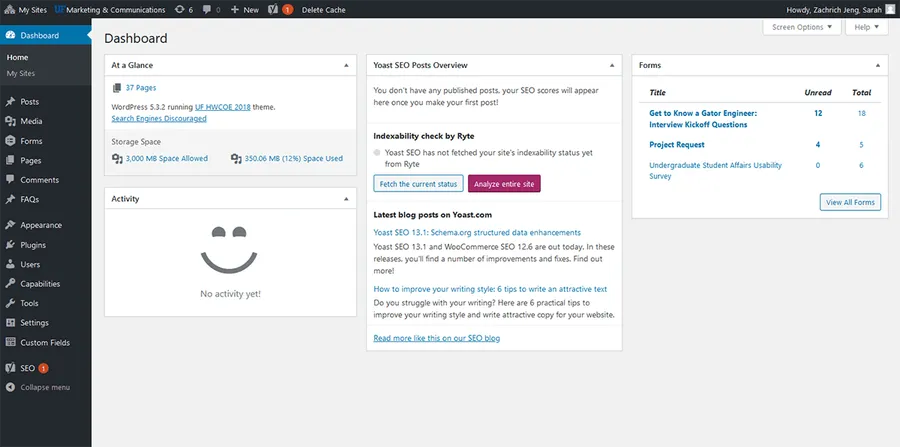The height and width of the screenshot is (447, 900).
Task: Click the Settings icon in sidebar
Action: [10, 322]
